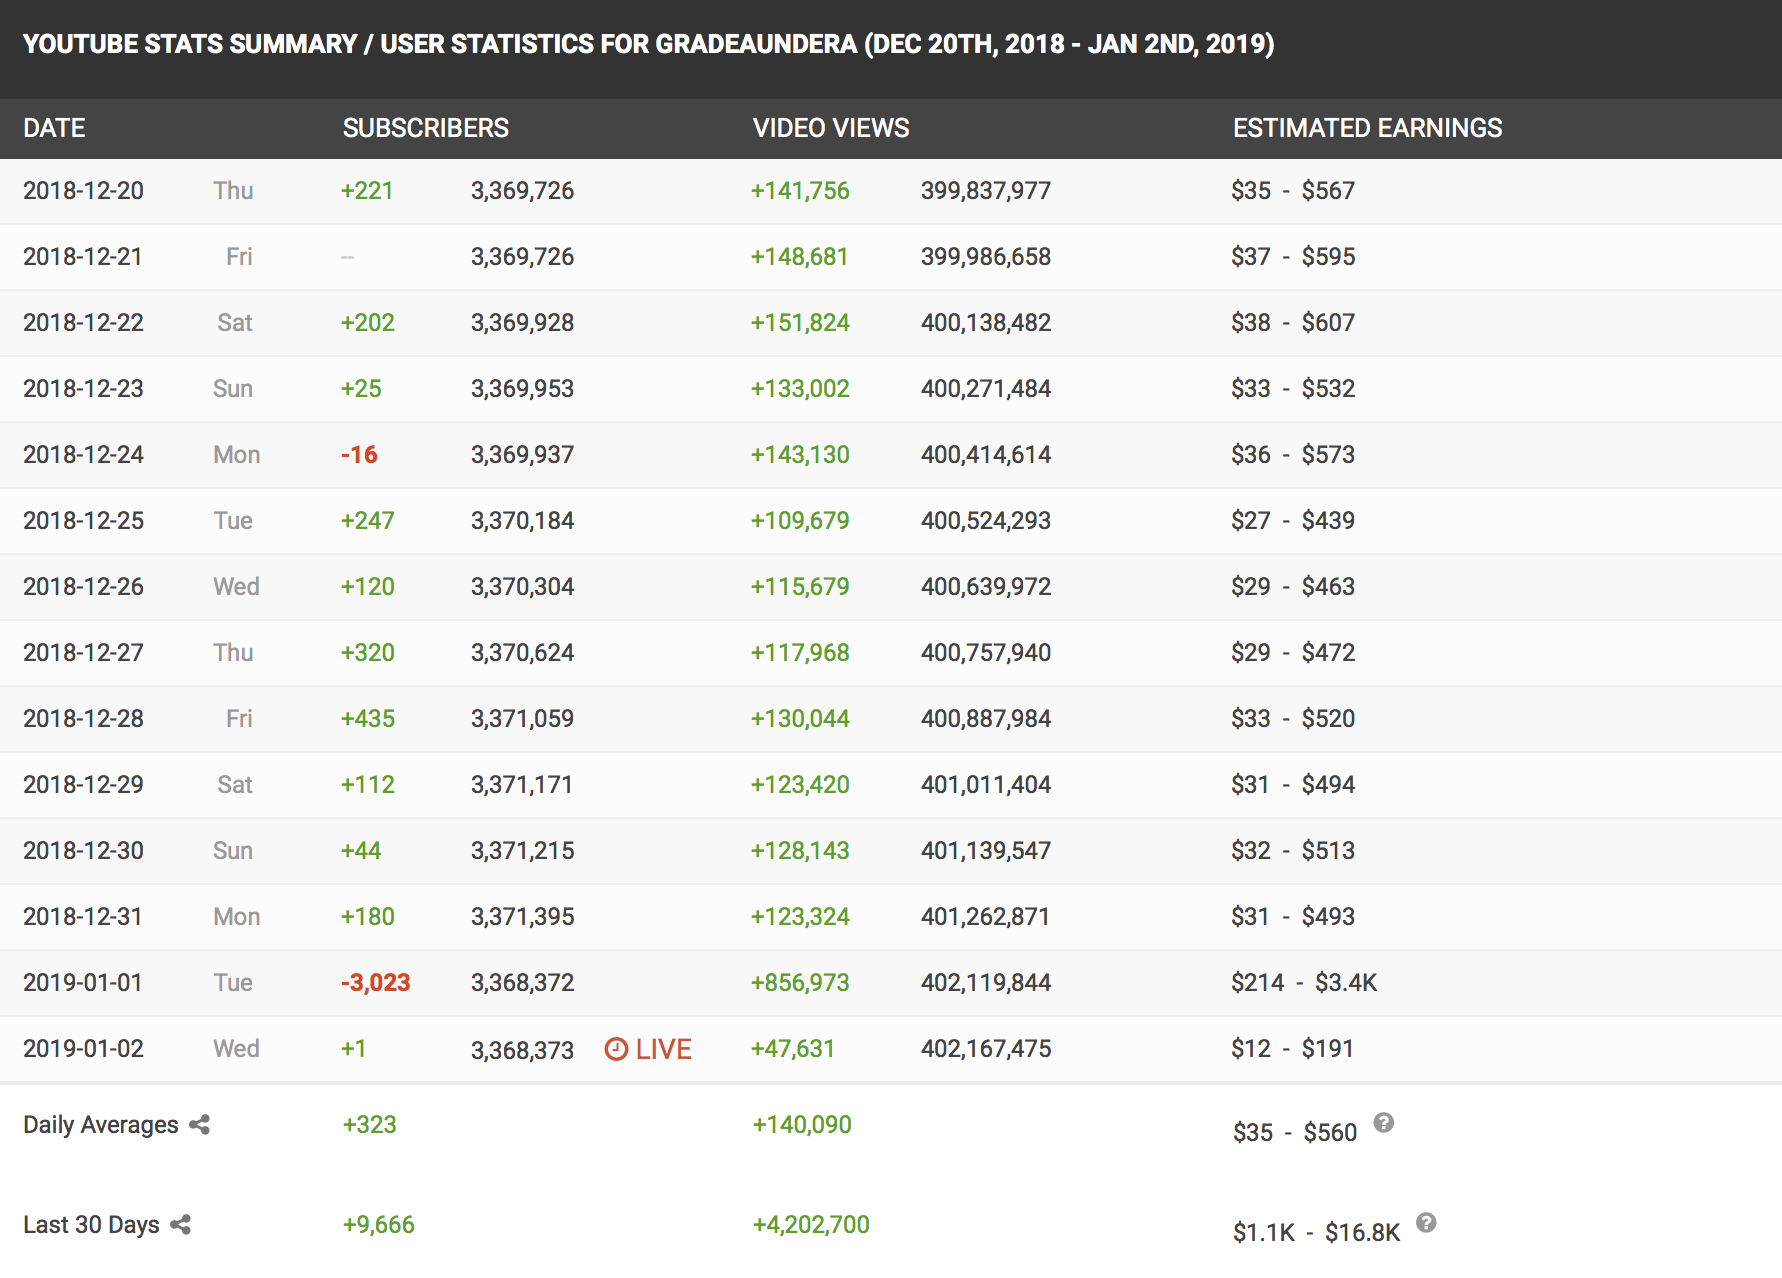Click the +4,202,700 thirty-day views total

tap(811, 1225)
